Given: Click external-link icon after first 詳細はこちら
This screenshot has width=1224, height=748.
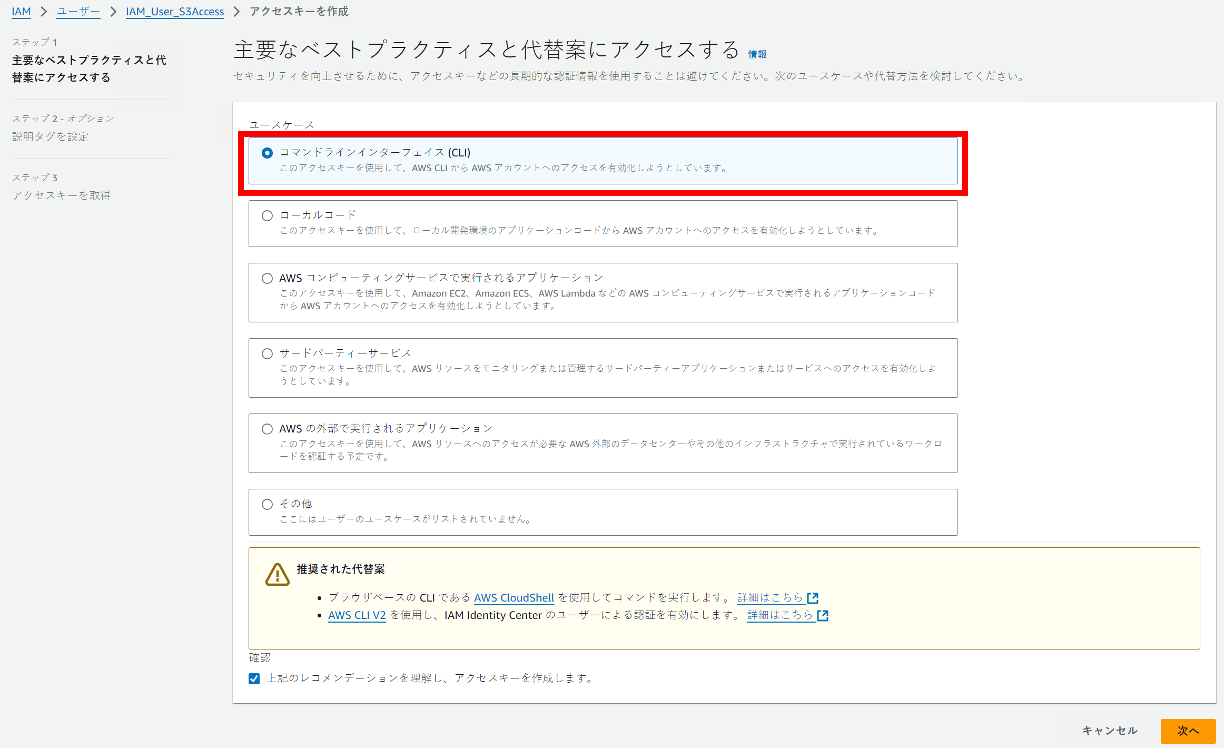Looking at the screenshot, I should [814, 596].
